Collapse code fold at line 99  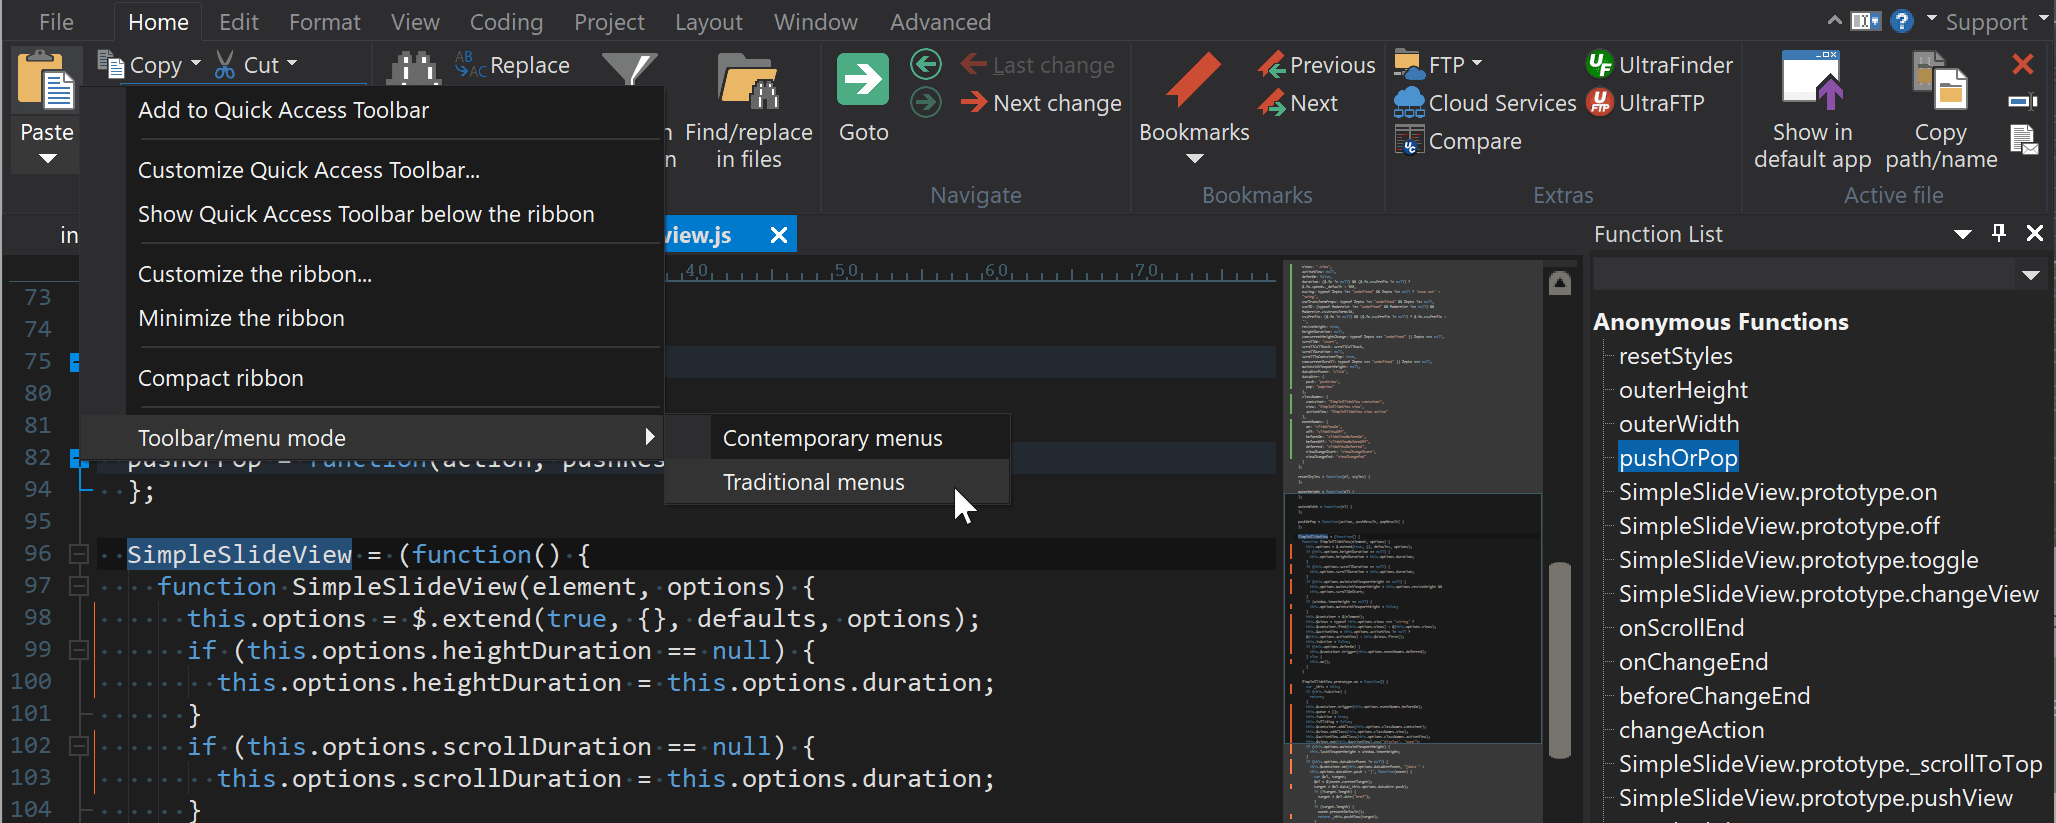pos(78,650)
